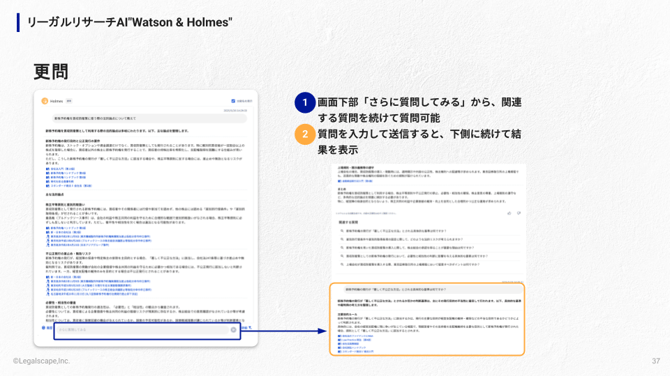The height and width of the screenshot is (376, 670).
Task: Toggle the checkbox at top right of Holmes panel
Action: point(233,101)
